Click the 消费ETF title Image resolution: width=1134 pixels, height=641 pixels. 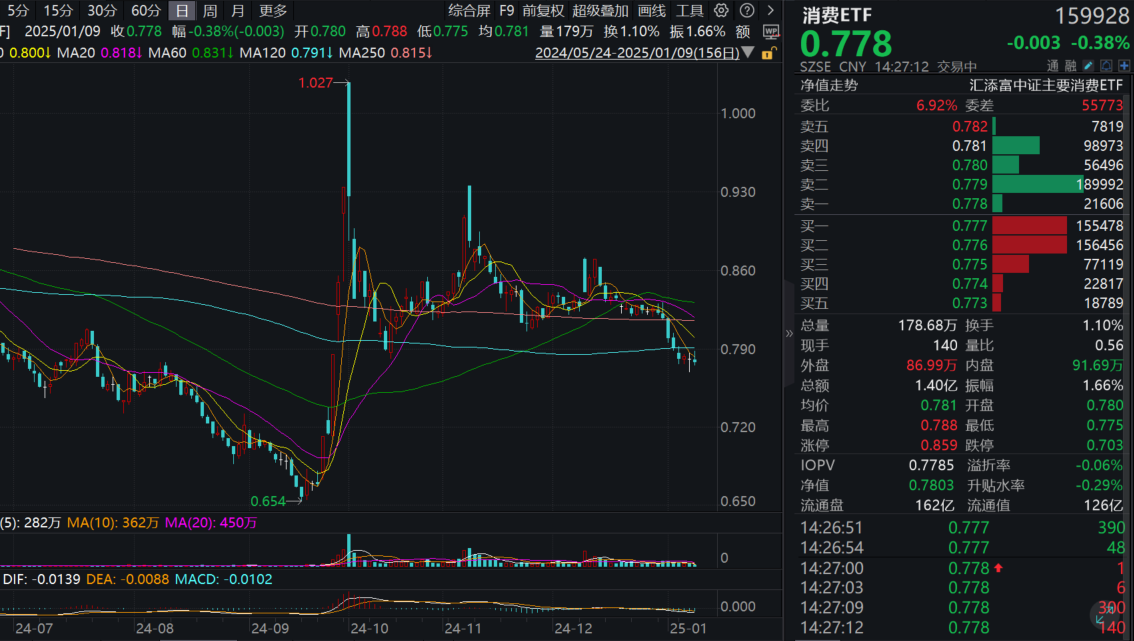[837, 15]
